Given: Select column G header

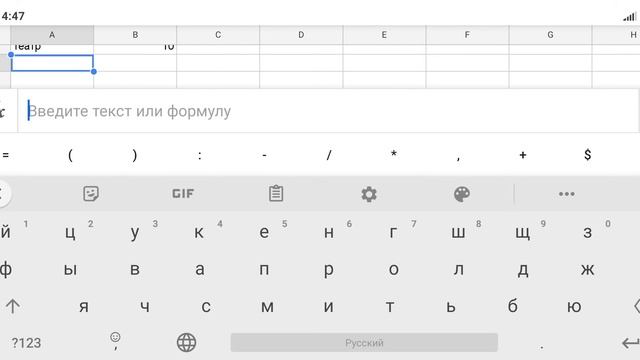Looking at the screenshot, I should [550, 35].
